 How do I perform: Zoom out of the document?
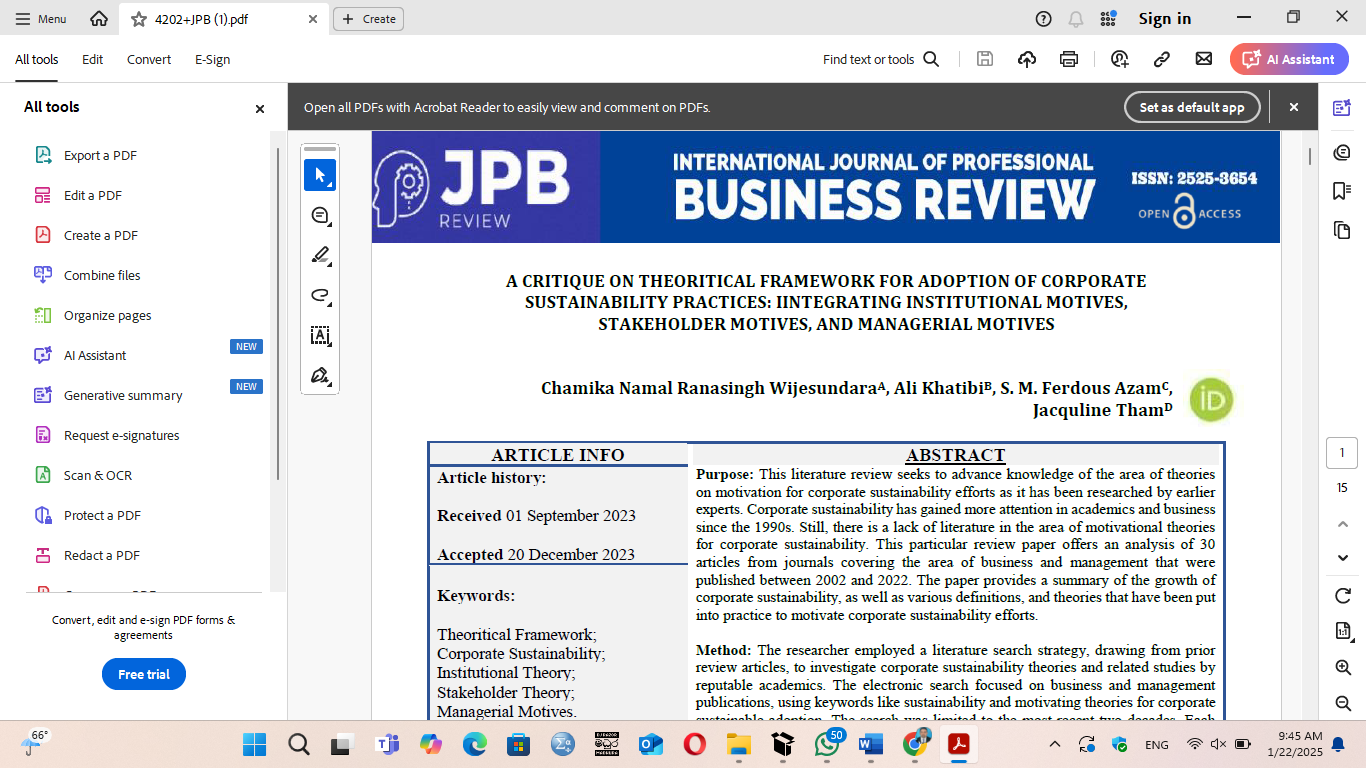1343,703
